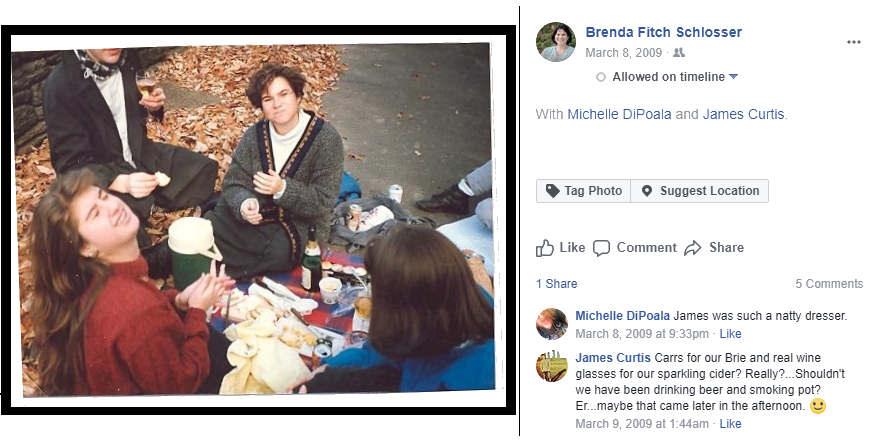Click the thumbs-up Like icon
Image resolution: width=886 pixels, height=442 pixels.
[545, 248]
